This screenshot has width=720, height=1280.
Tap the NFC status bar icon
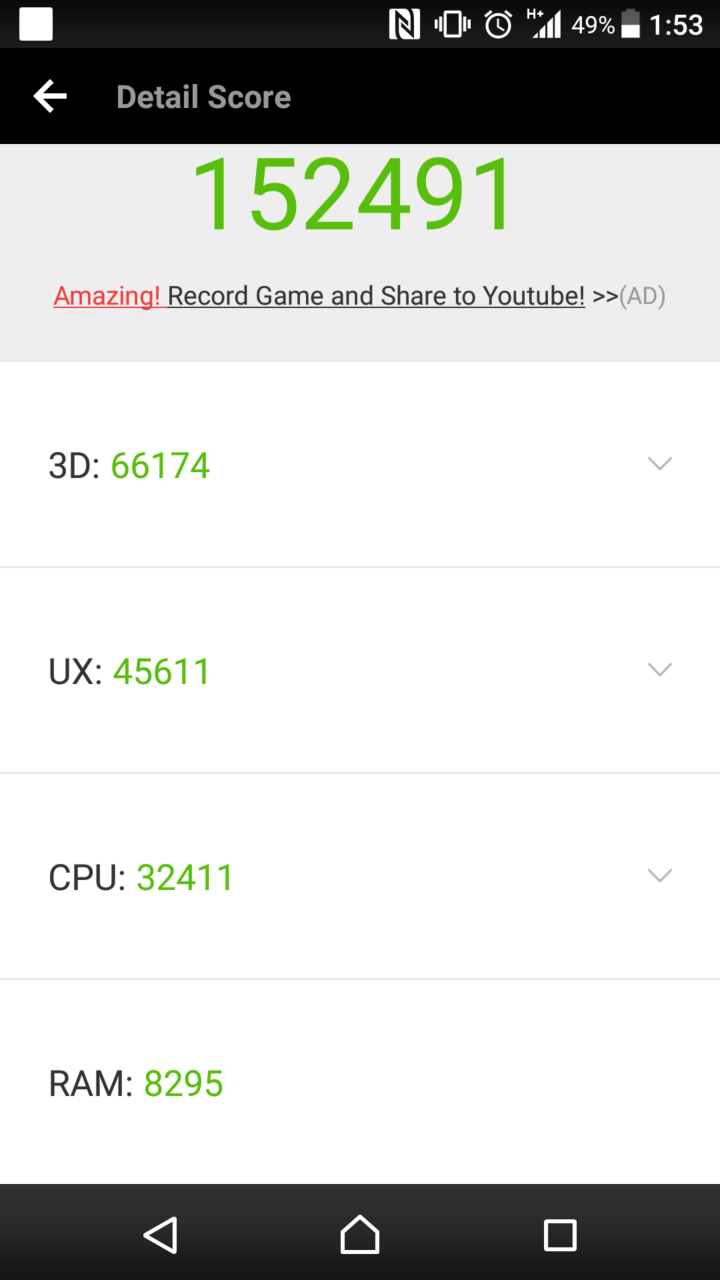[x=404, y=25]
